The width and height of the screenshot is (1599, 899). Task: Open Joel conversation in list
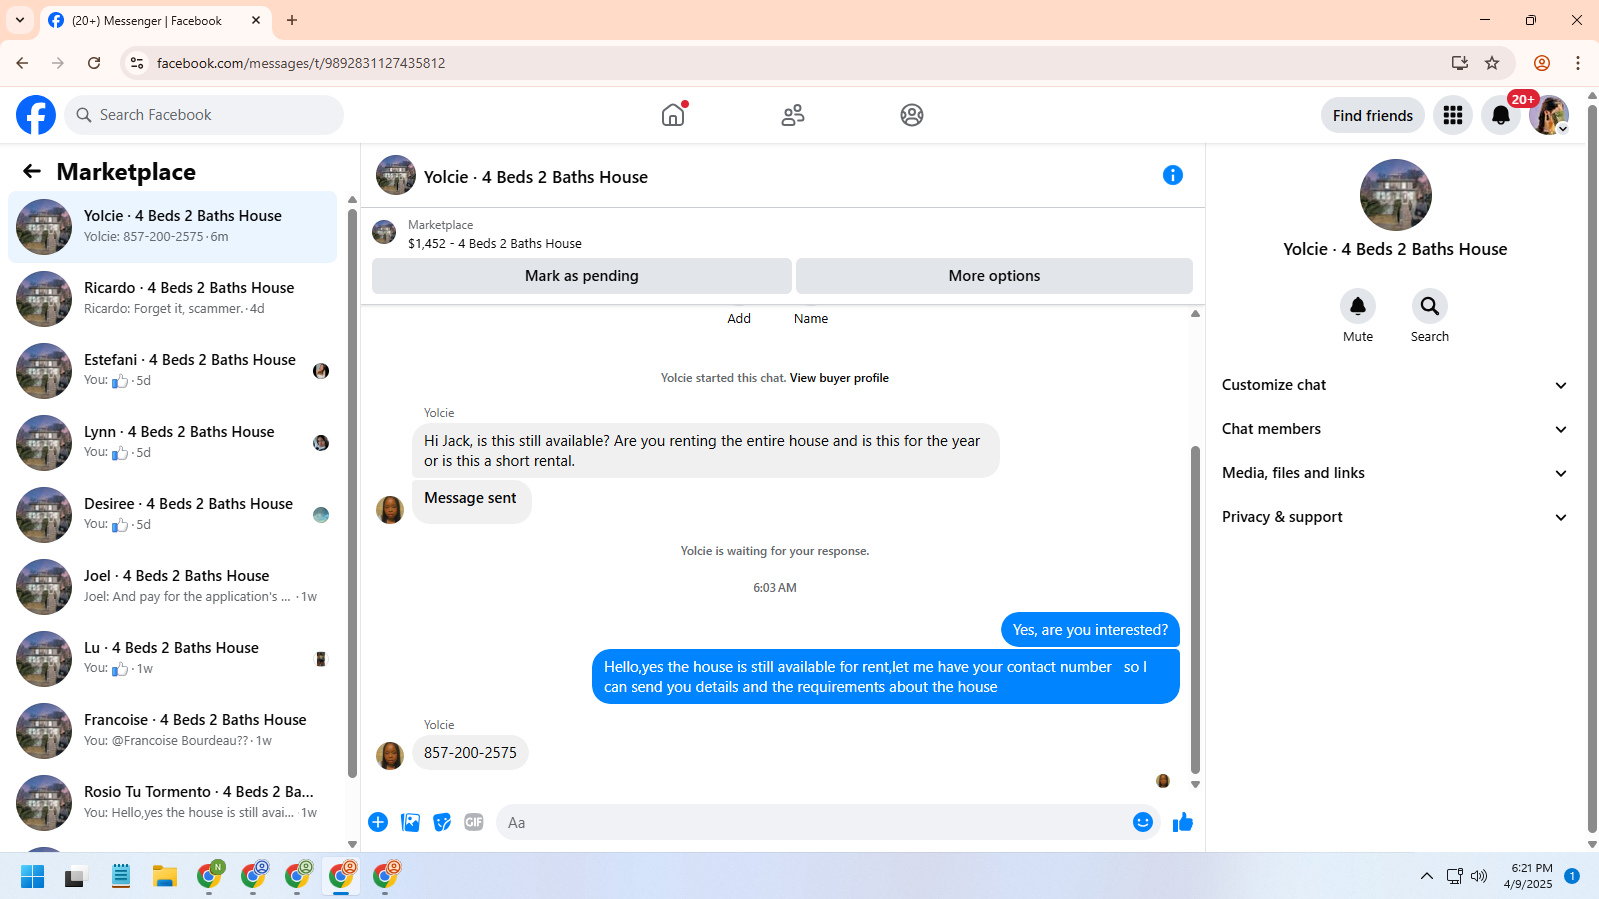click(173, 587)
